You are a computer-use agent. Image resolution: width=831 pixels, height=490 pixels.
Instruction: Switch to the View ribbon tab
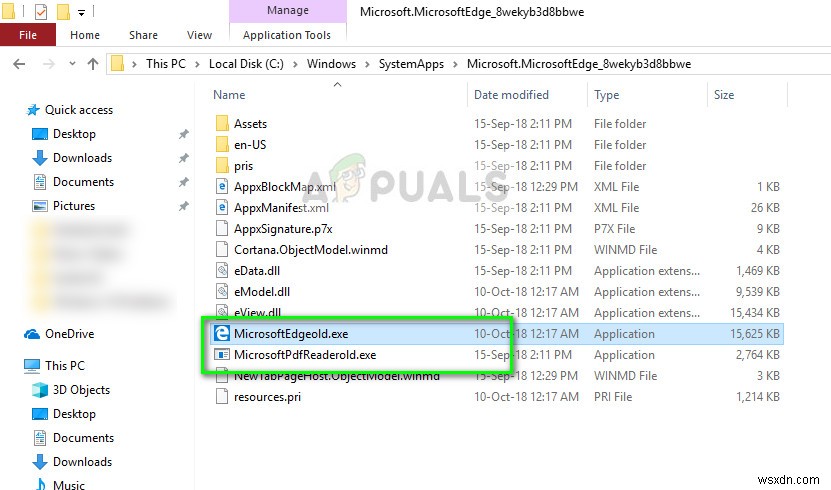[x=199, y=35]
